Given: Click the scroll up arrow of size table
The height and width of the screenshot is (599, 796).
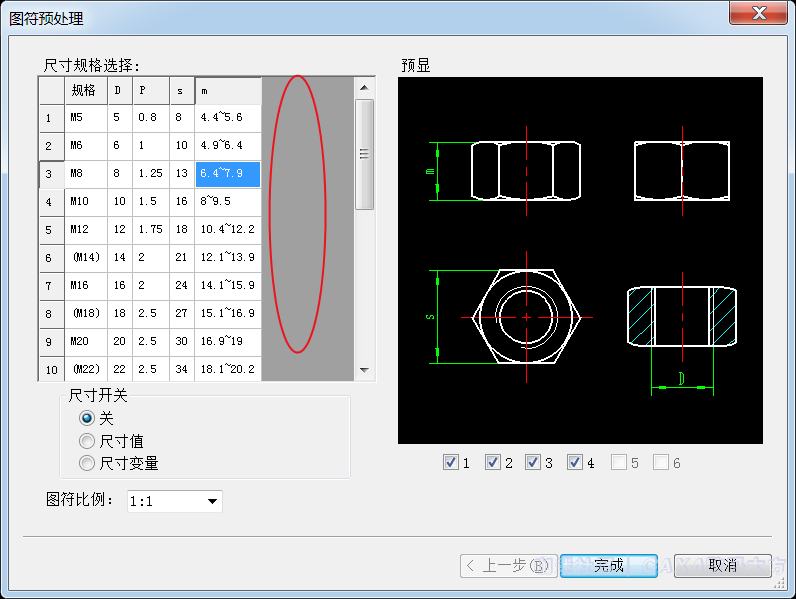Looking at the screenshot, I should [x=364, y=87].
